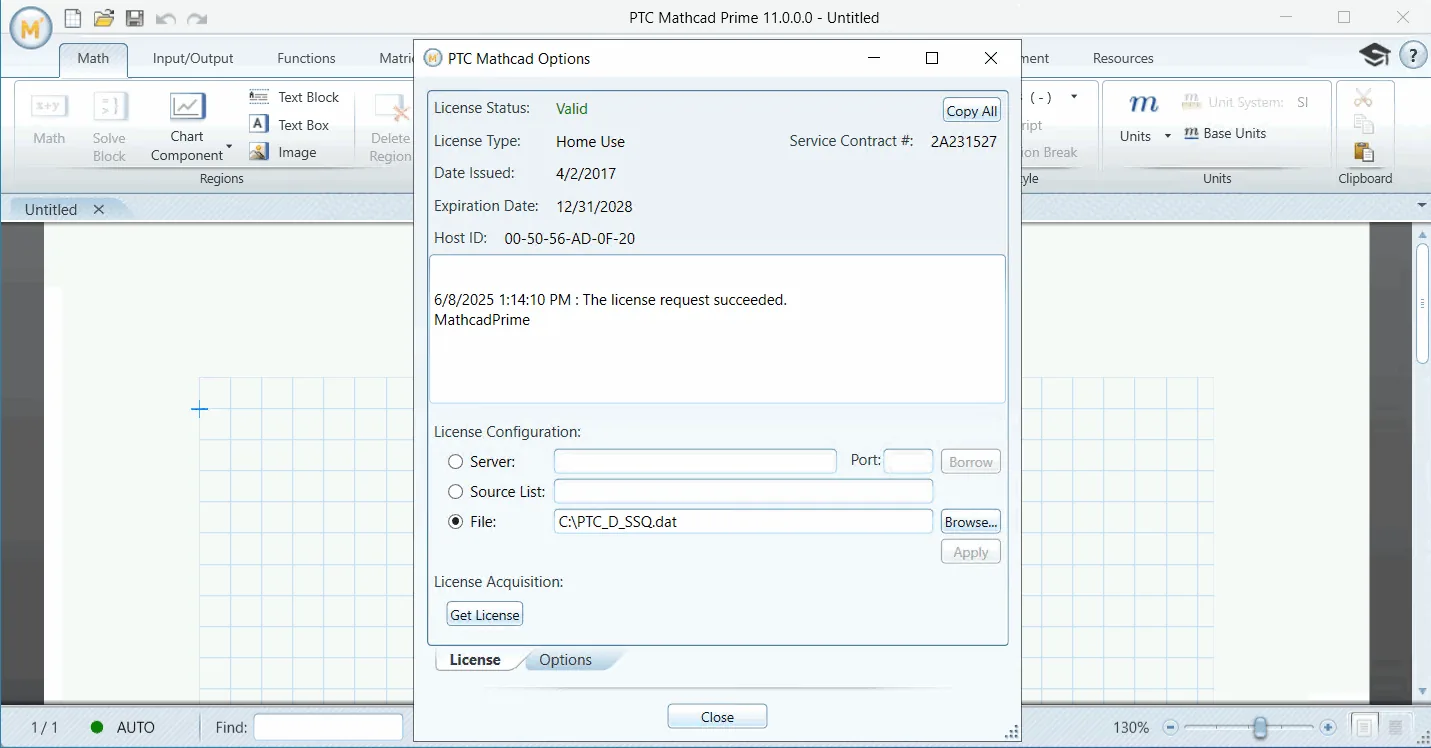The image size is (1431, 748).
Task: Open the (-) style dropdown arrow
Action: coord(1074,97)
